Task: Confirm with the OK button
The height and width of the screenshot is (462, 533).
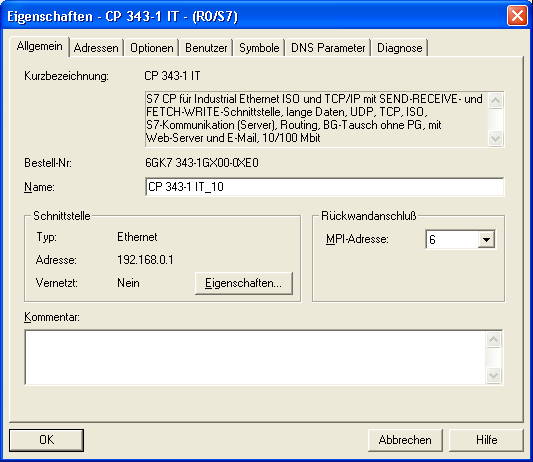Action: 46,440
